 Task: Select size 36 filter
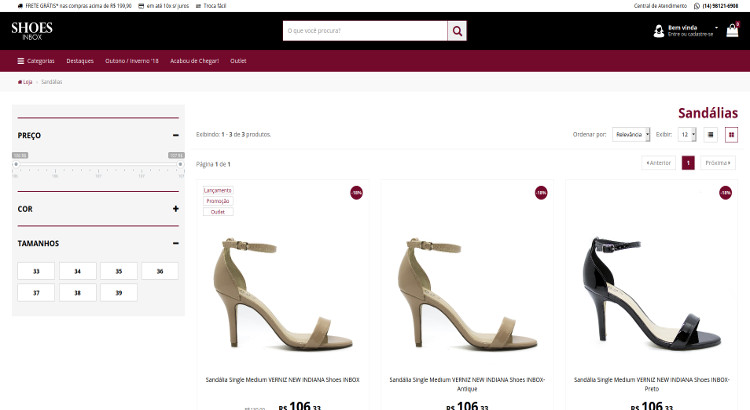click(x=160, y=271)
